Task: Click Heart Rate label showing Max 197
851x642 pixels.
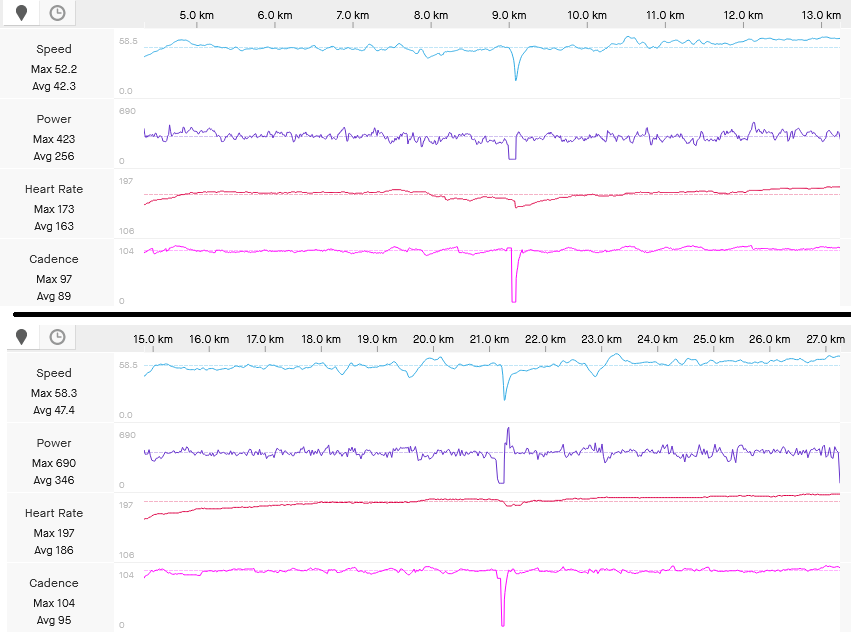Action: tap(54, 513)
